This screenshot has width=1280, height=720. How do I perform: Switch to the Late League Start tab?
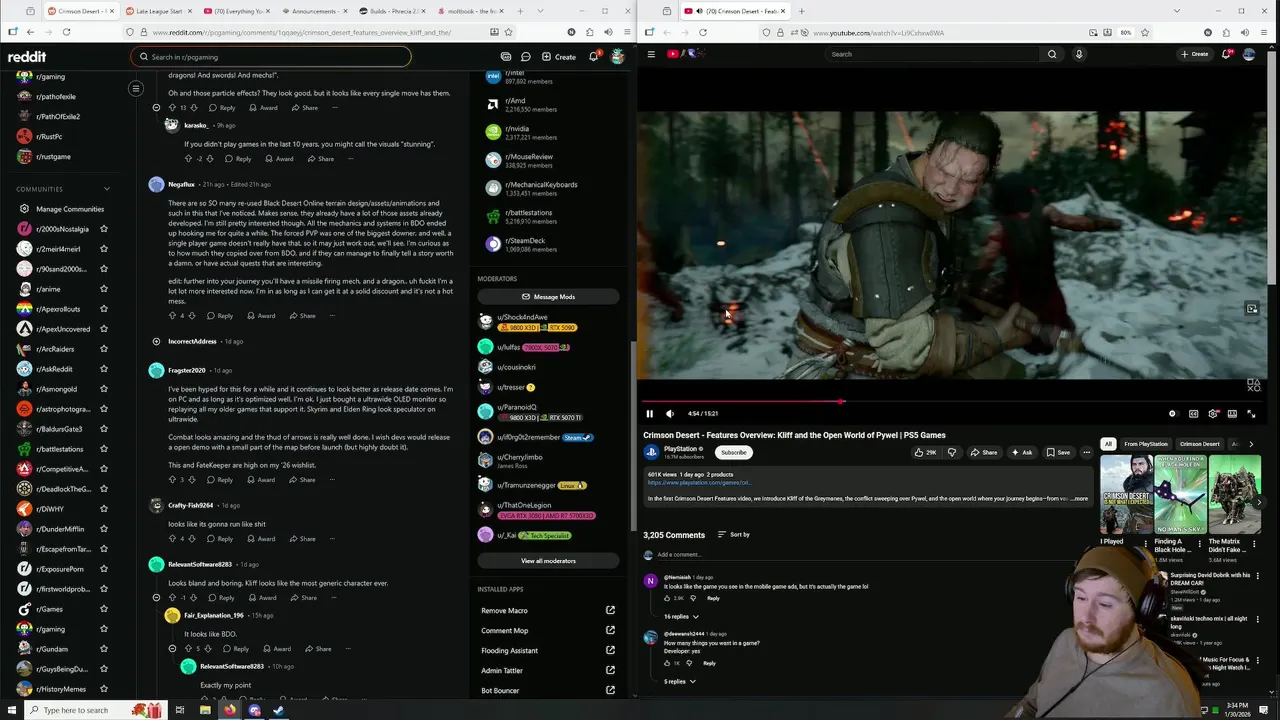point(161,11)
